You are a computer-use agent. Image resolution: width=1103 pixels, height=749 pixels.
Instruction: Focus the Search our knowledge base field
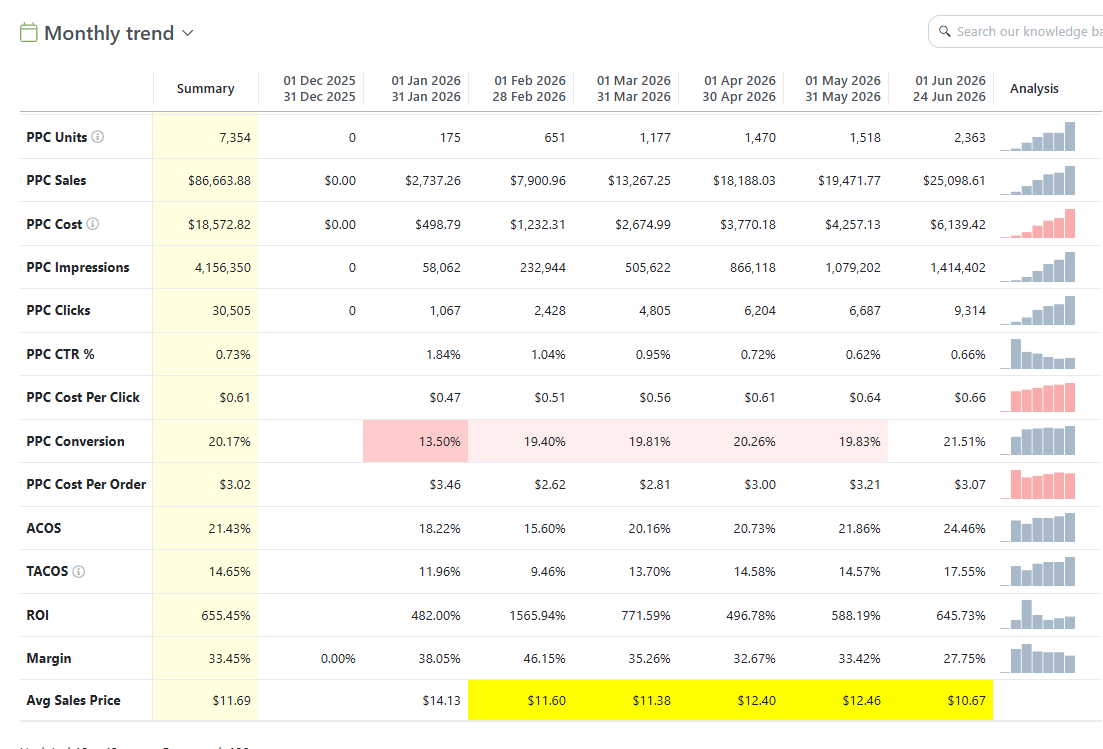click(x=1016, y=32)
